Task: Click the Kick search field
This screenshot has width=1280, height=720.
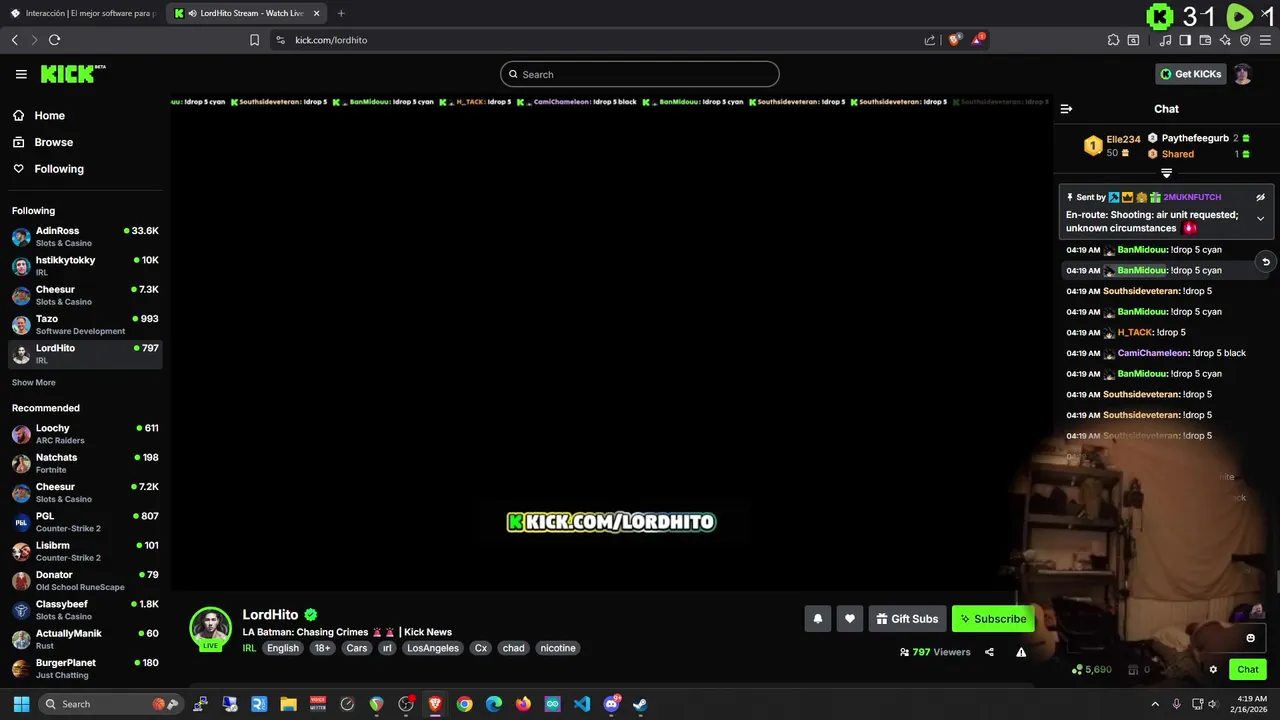Action: click(640, 74)
